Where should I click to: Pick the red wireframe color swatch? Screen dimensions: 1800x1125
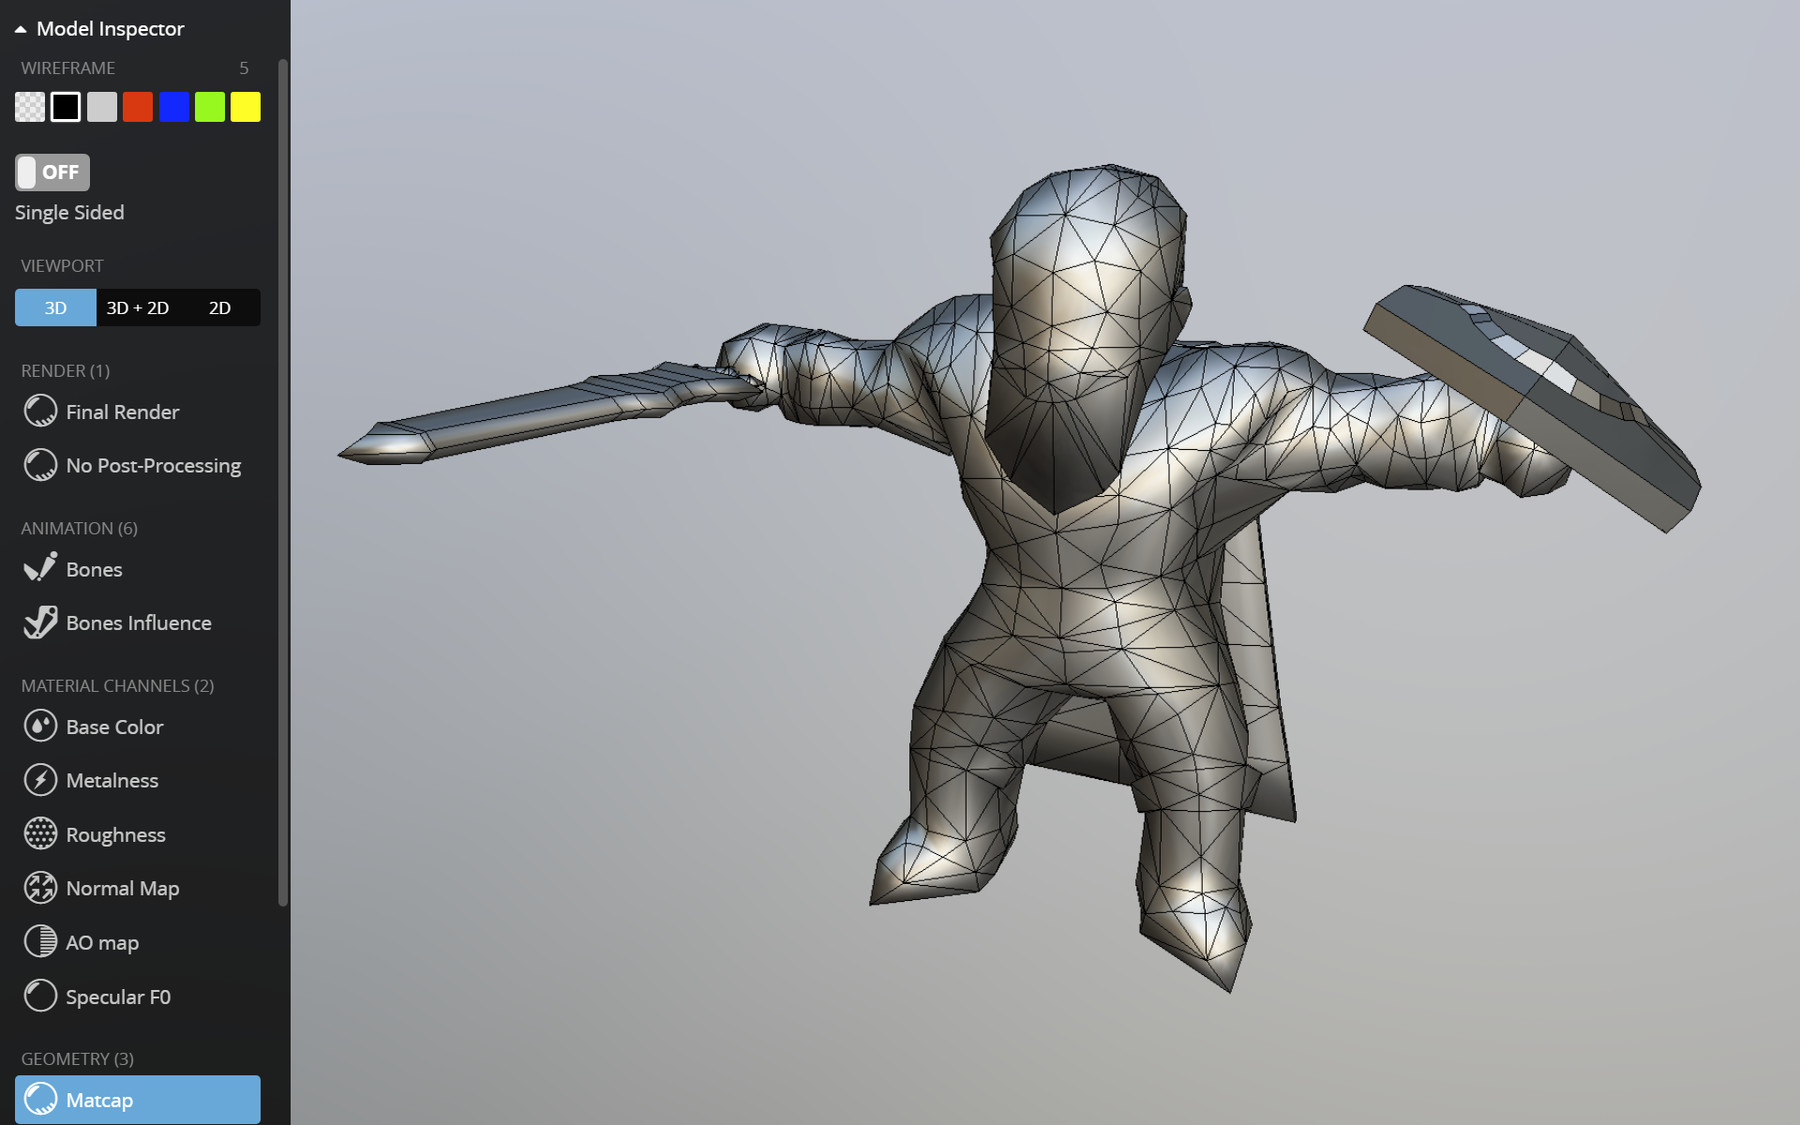pyautogui.click(x=137, y=106)
